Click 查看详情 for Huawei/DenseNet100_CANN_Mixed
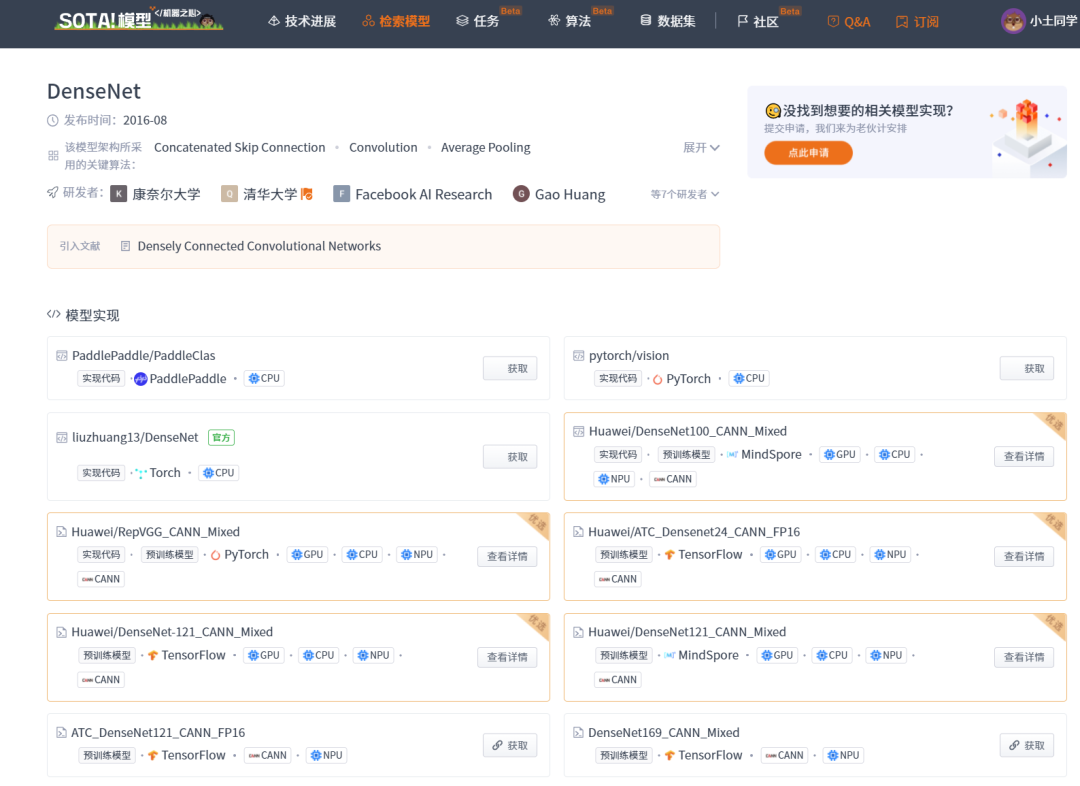The height and width of the screenshot is (786, 1080). (x=1024, y=456)
